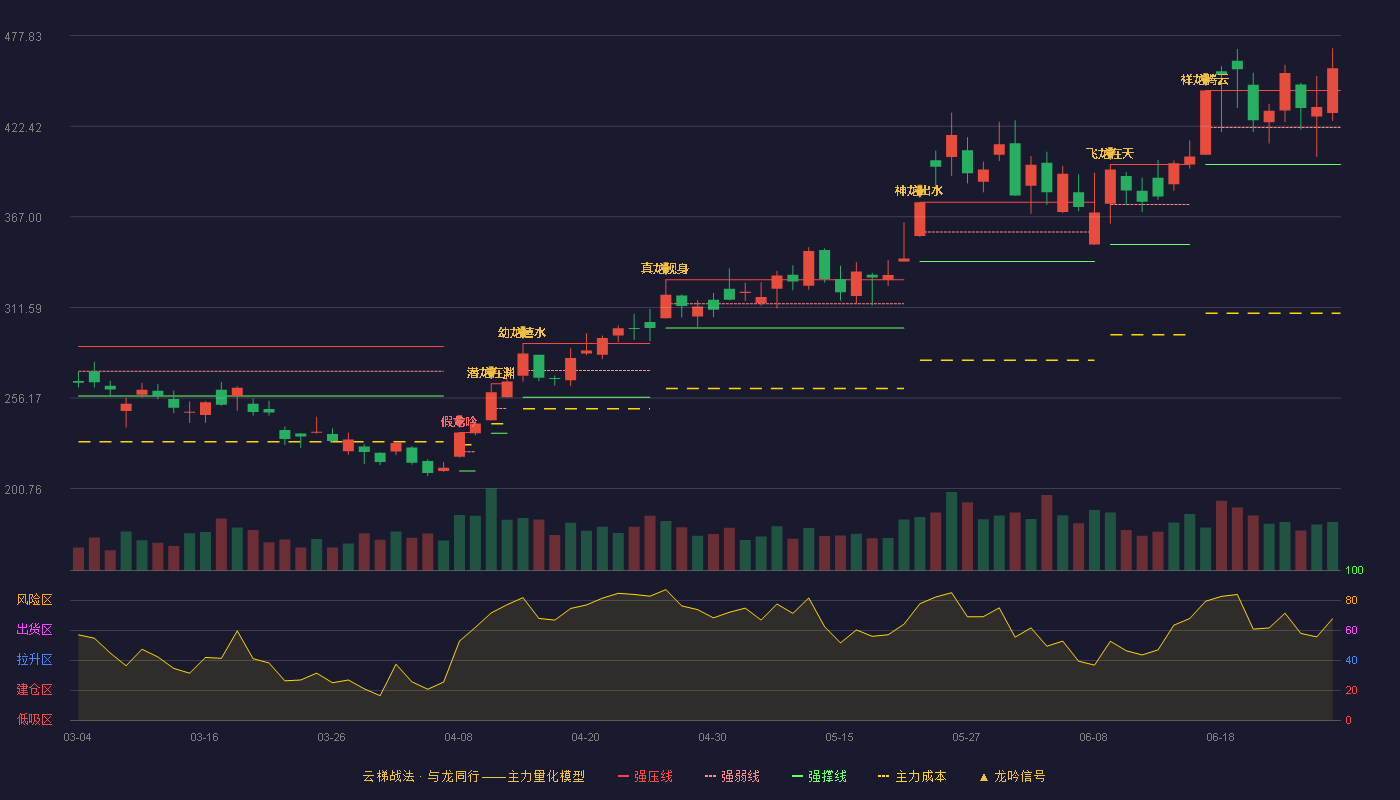Select the 神龙出水 signal marker

click(x=919, y=190)
